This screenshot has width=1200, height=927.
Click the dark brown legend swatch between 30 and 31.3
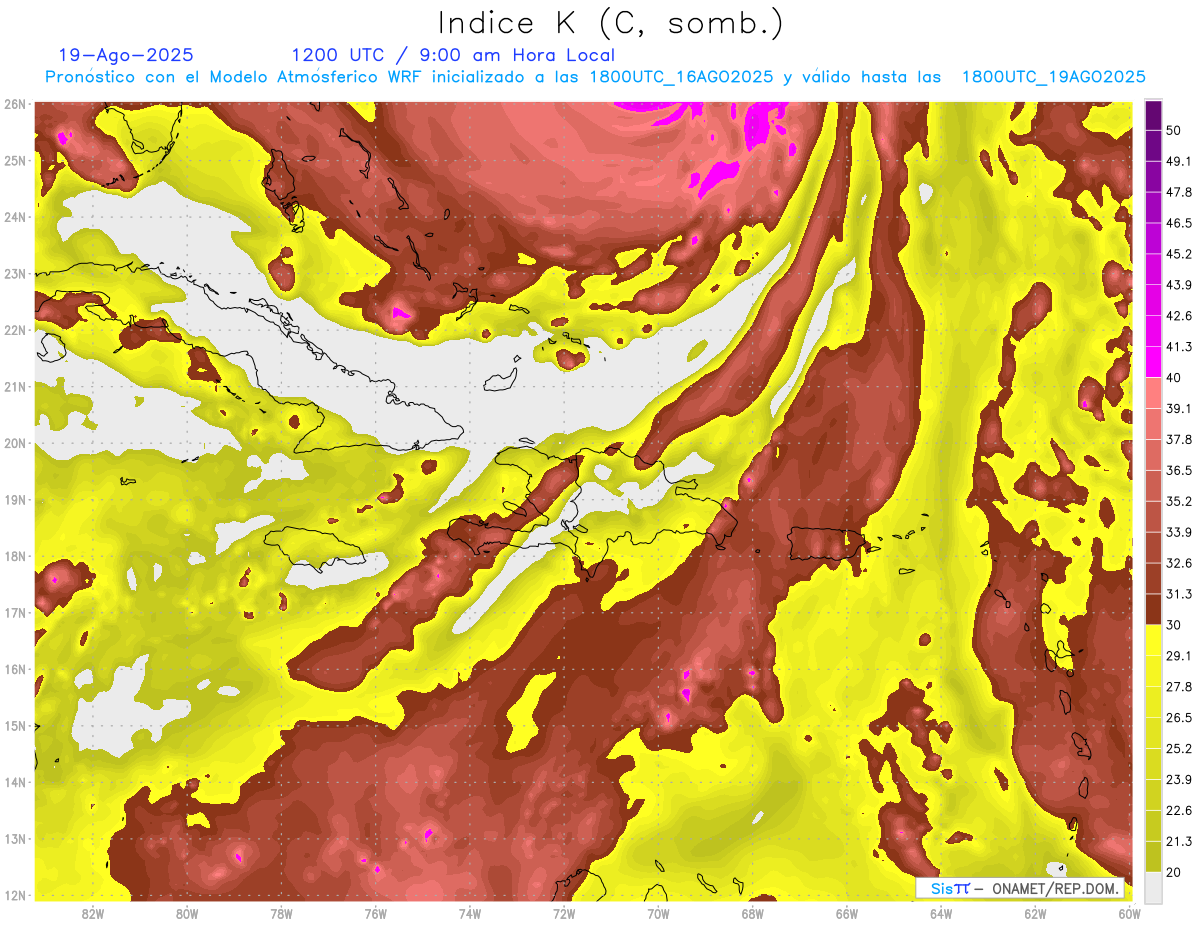[x=1153, y=609]
